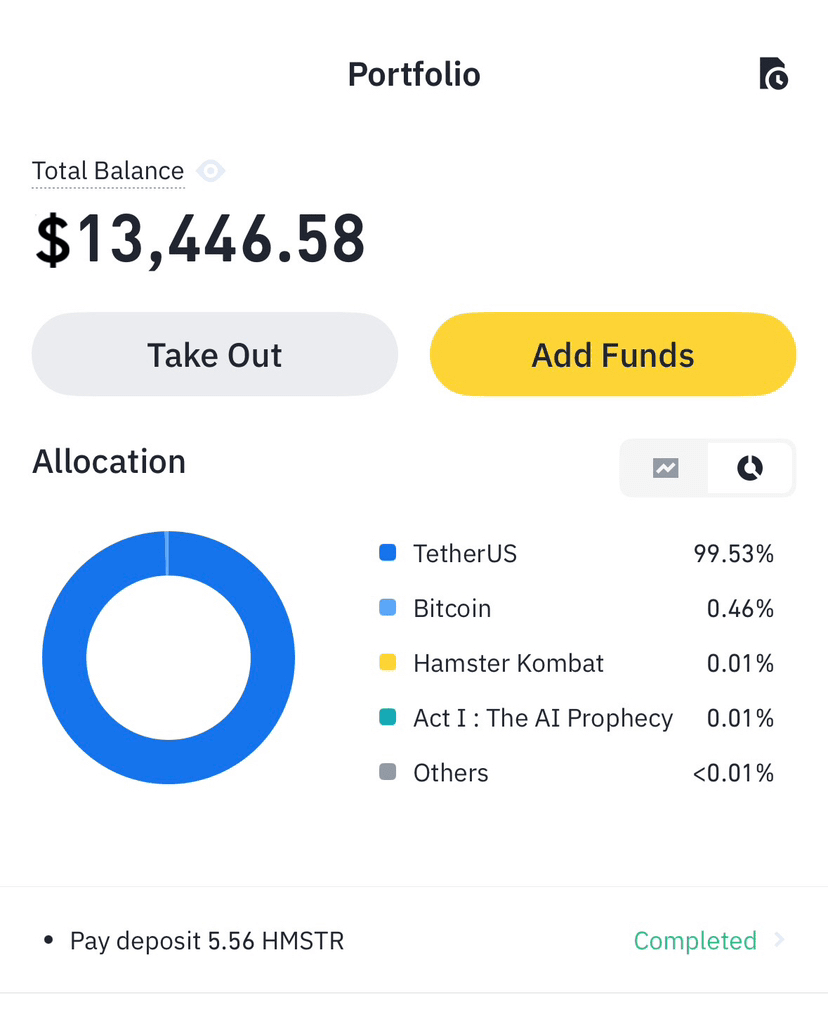This screenshot has height=1014, width=828.
Task: Select Act I : The AI Prophecy entry
Action: click(x=543, y=718)
